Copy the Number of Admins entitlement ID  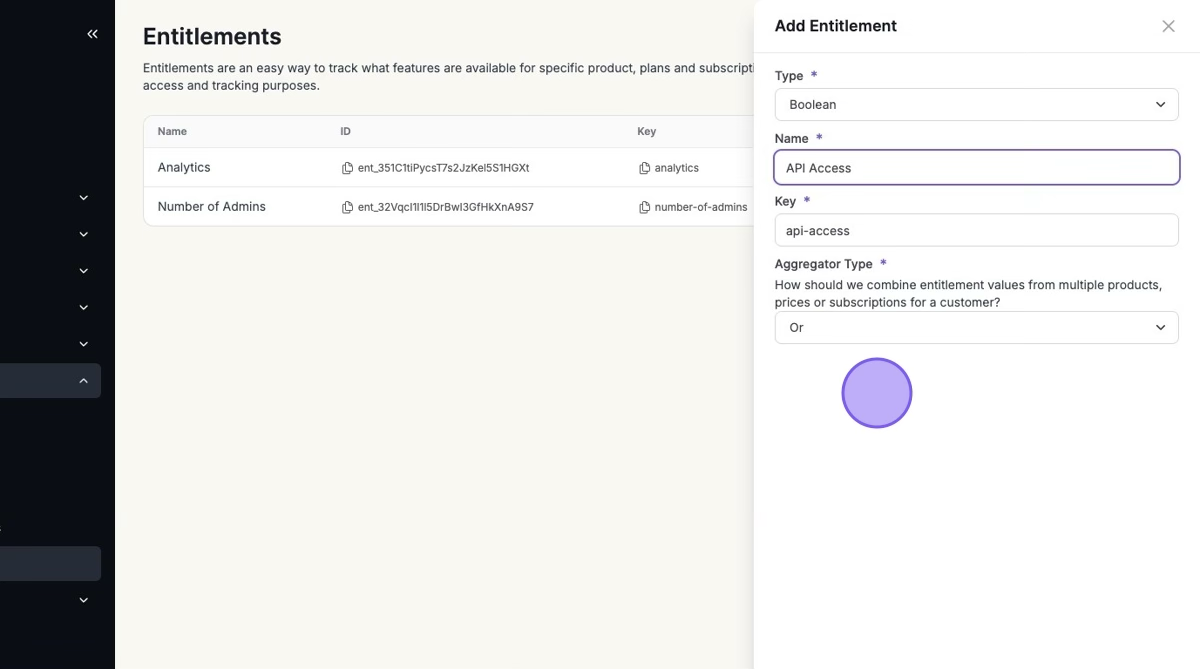(x=347, y=207)
